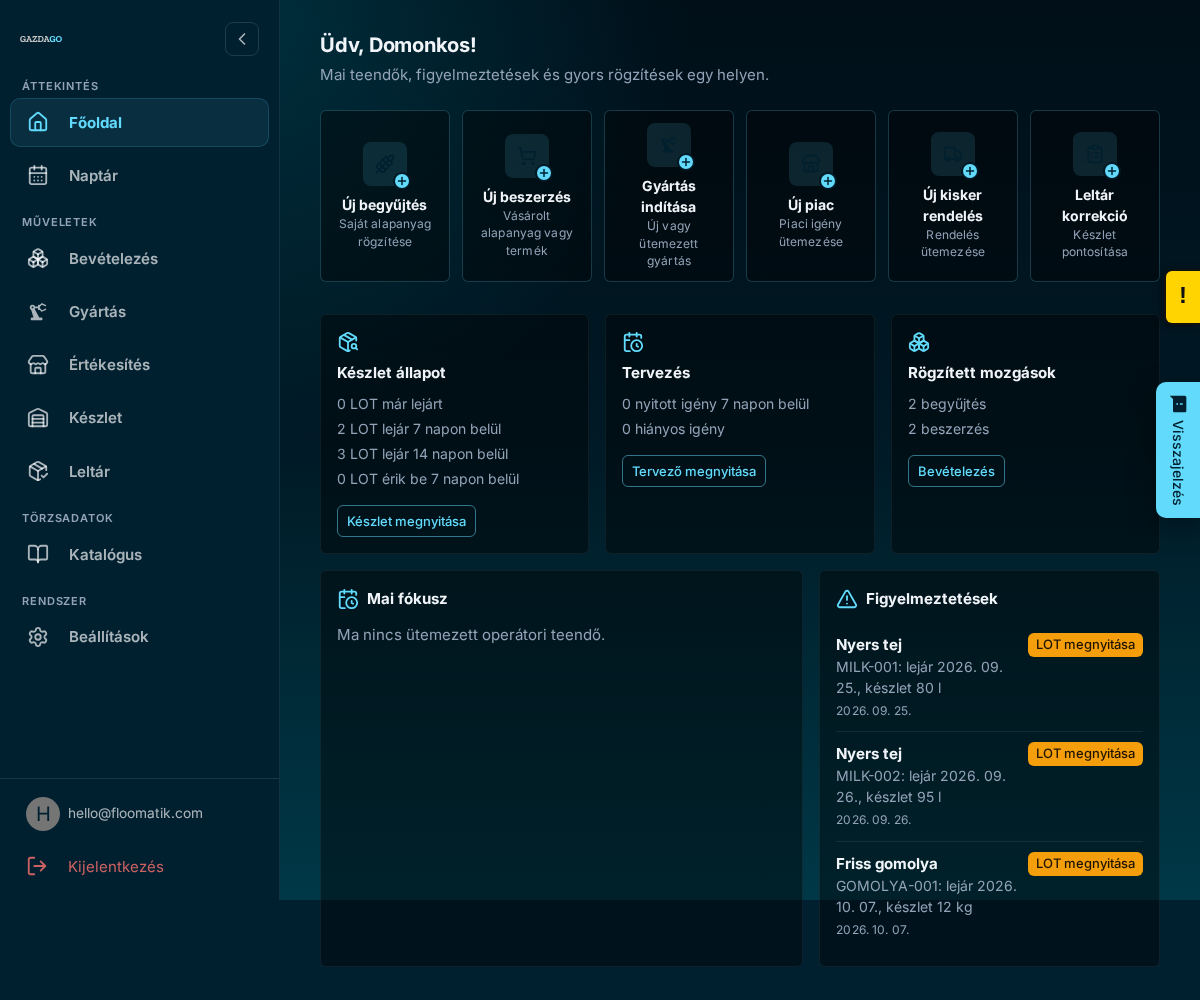Open the planner via Tervező megnyitása
Viewport: 1200px width, 1000px height.
tap(694, 471)
